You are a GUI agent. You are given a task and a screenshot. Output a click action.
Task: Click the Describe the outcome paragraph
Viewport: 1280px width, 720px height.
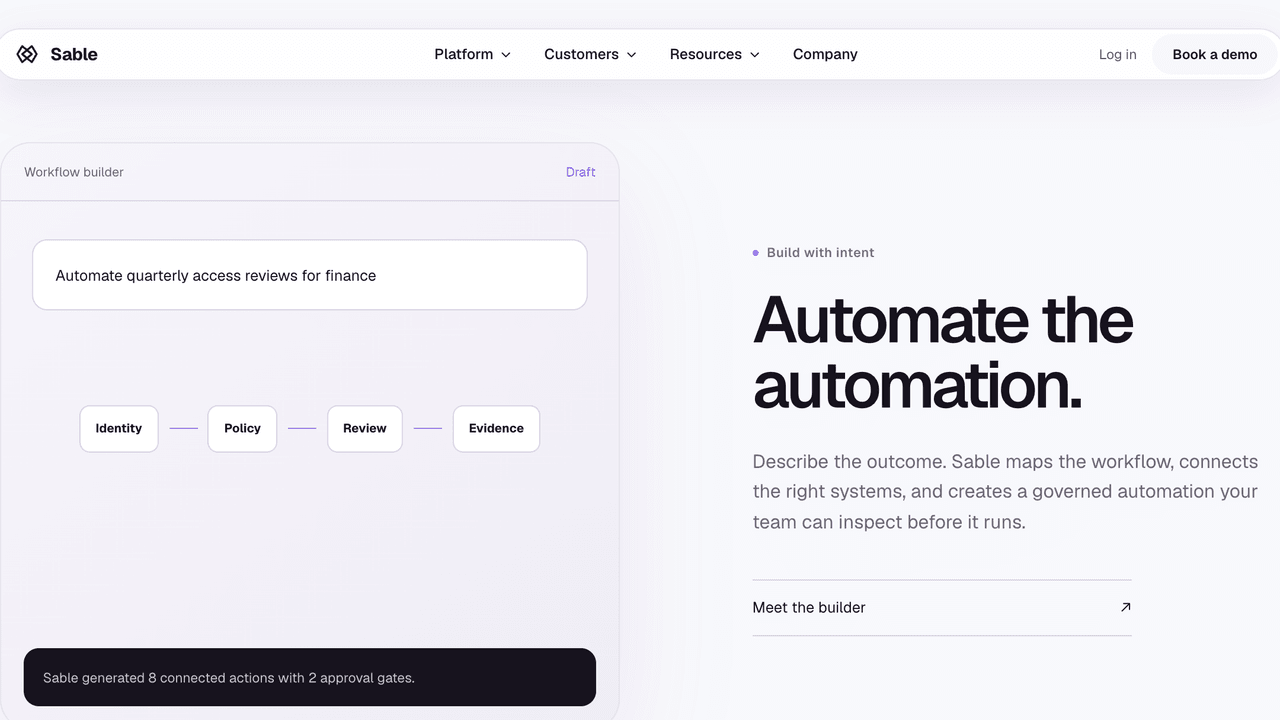tap(1005, 491)
